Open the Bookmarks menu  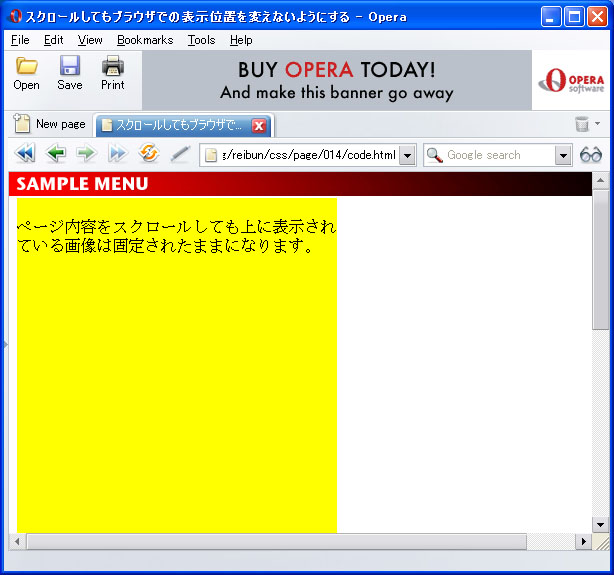tap(145, 40)
